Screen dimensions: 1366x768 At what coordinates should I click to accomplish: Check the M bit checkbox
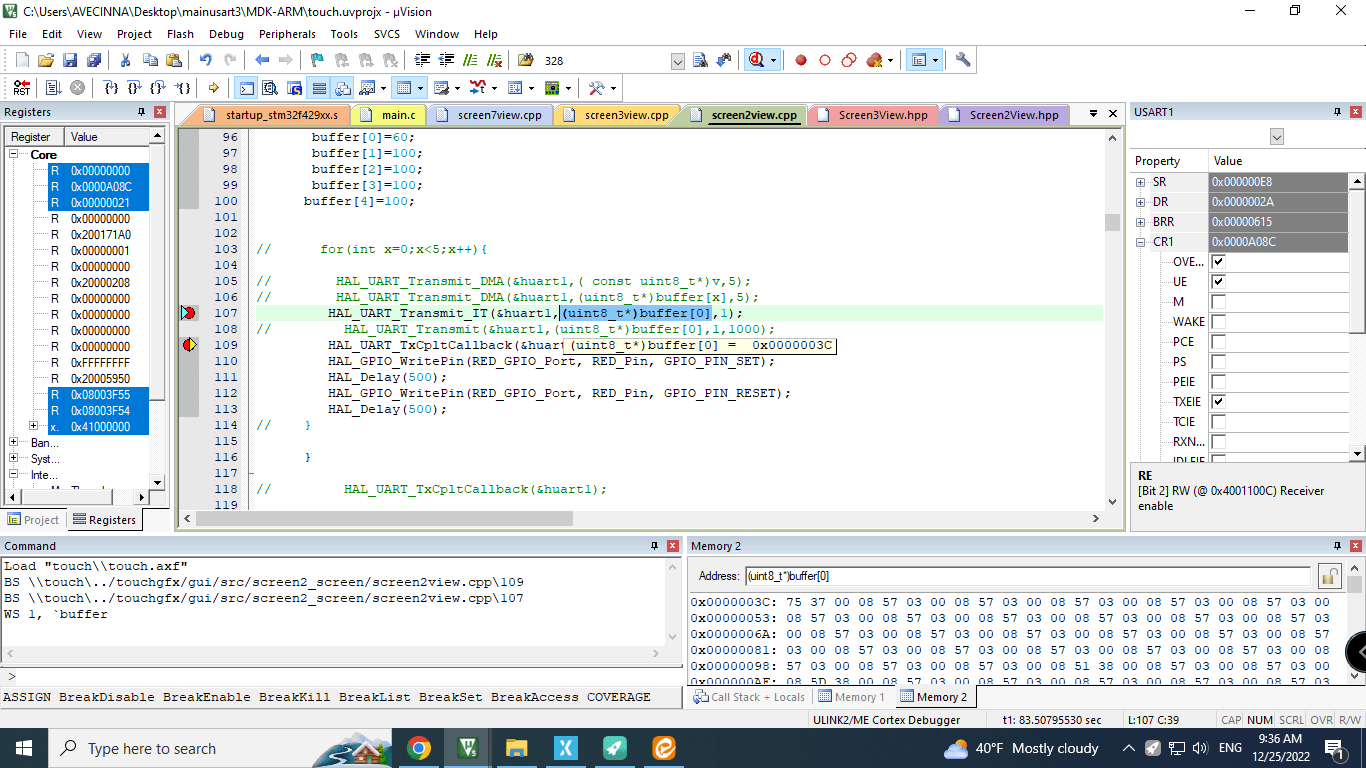[1218, 302]
